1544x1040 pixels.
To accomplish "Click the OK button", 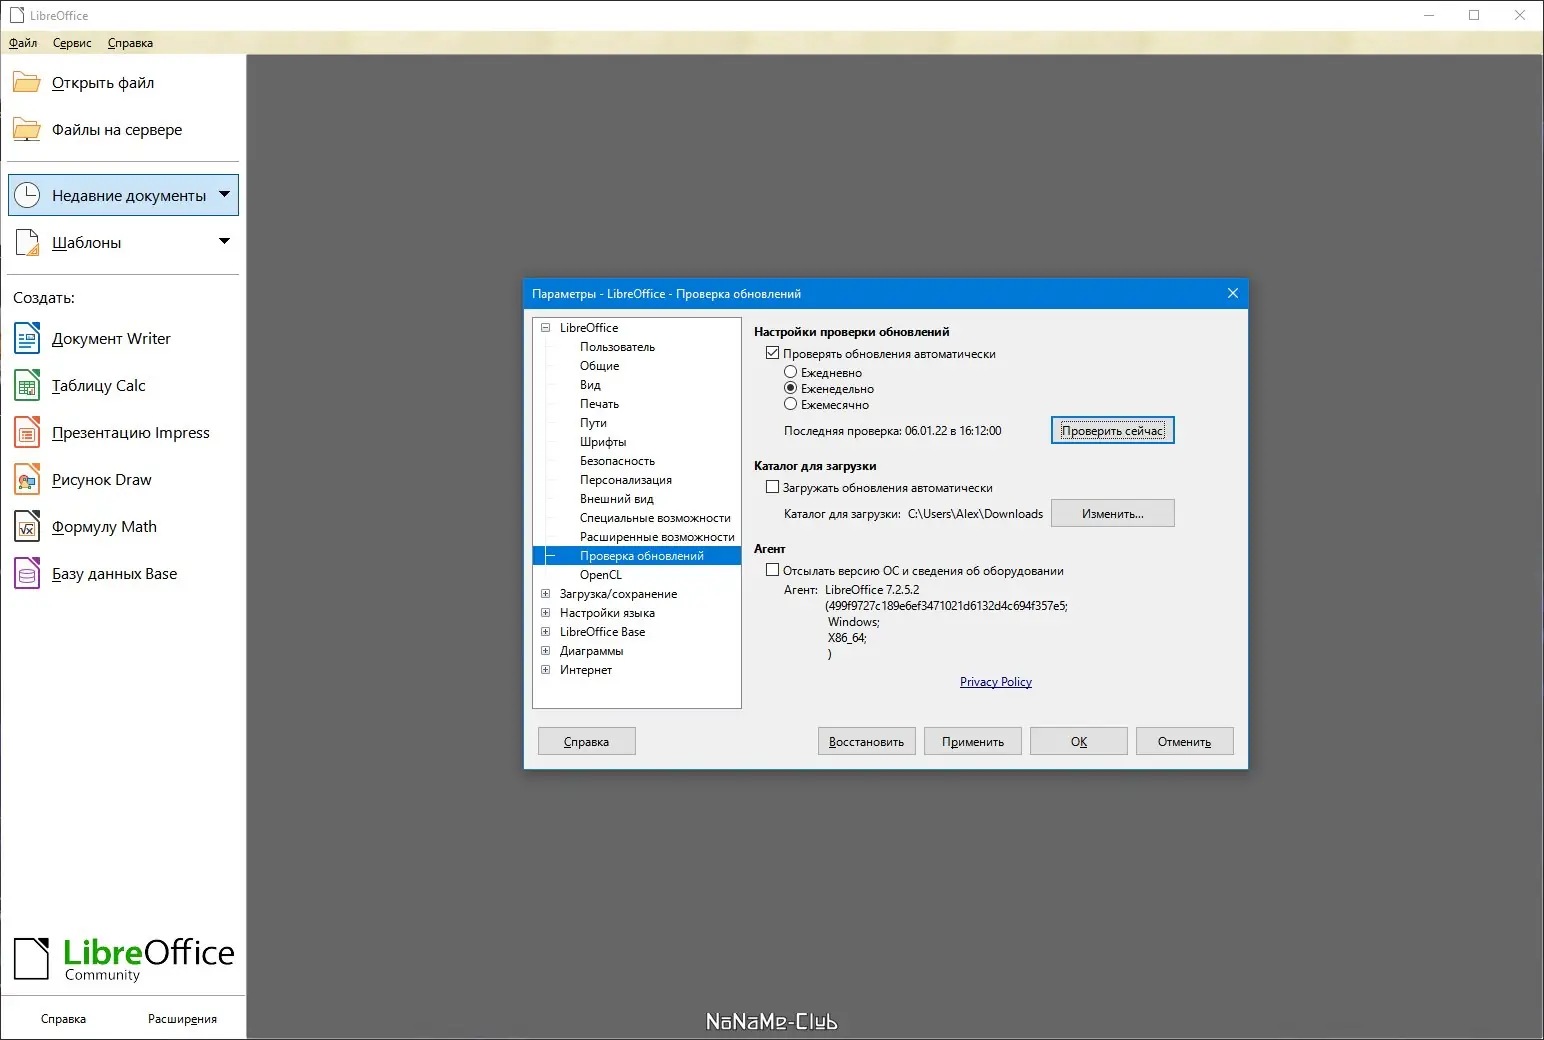I will [x=1079, y=741].
